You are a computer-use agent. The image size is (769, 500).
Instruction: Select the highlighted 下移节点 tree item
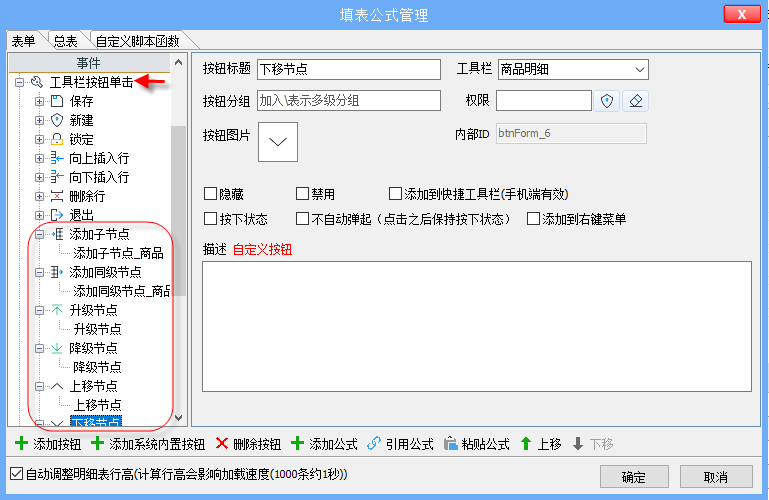coord(96,421)
